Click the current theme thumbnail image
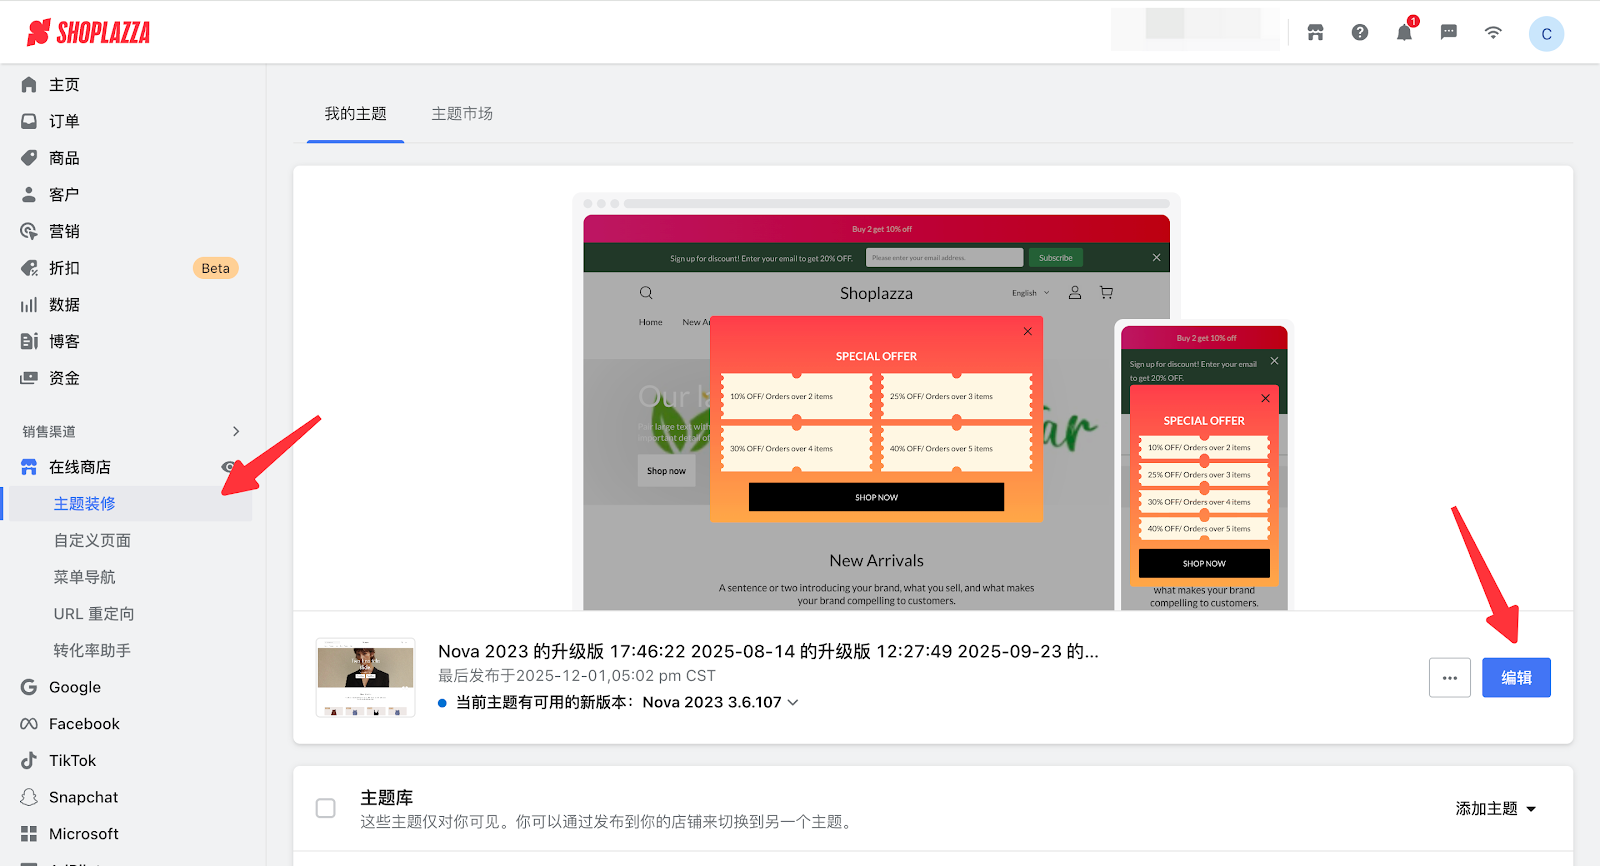The height and width of the screenshot is (866, 1600). point(365,677)
